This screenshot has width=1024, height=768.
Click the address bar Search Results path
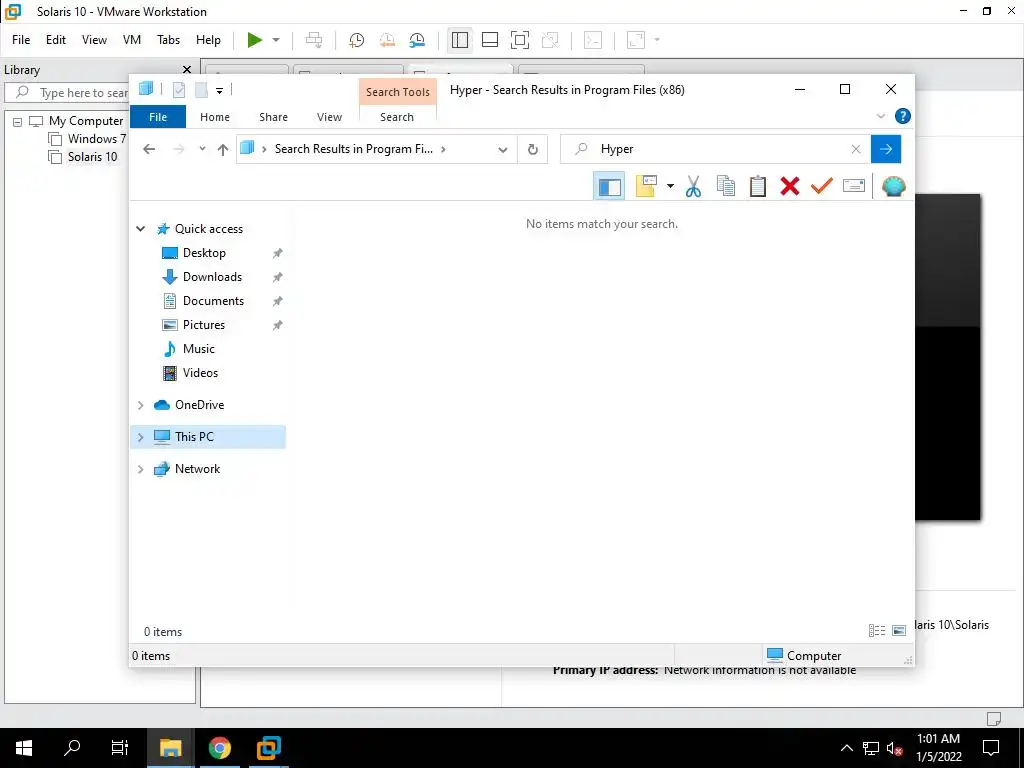(x=353, y=149)
